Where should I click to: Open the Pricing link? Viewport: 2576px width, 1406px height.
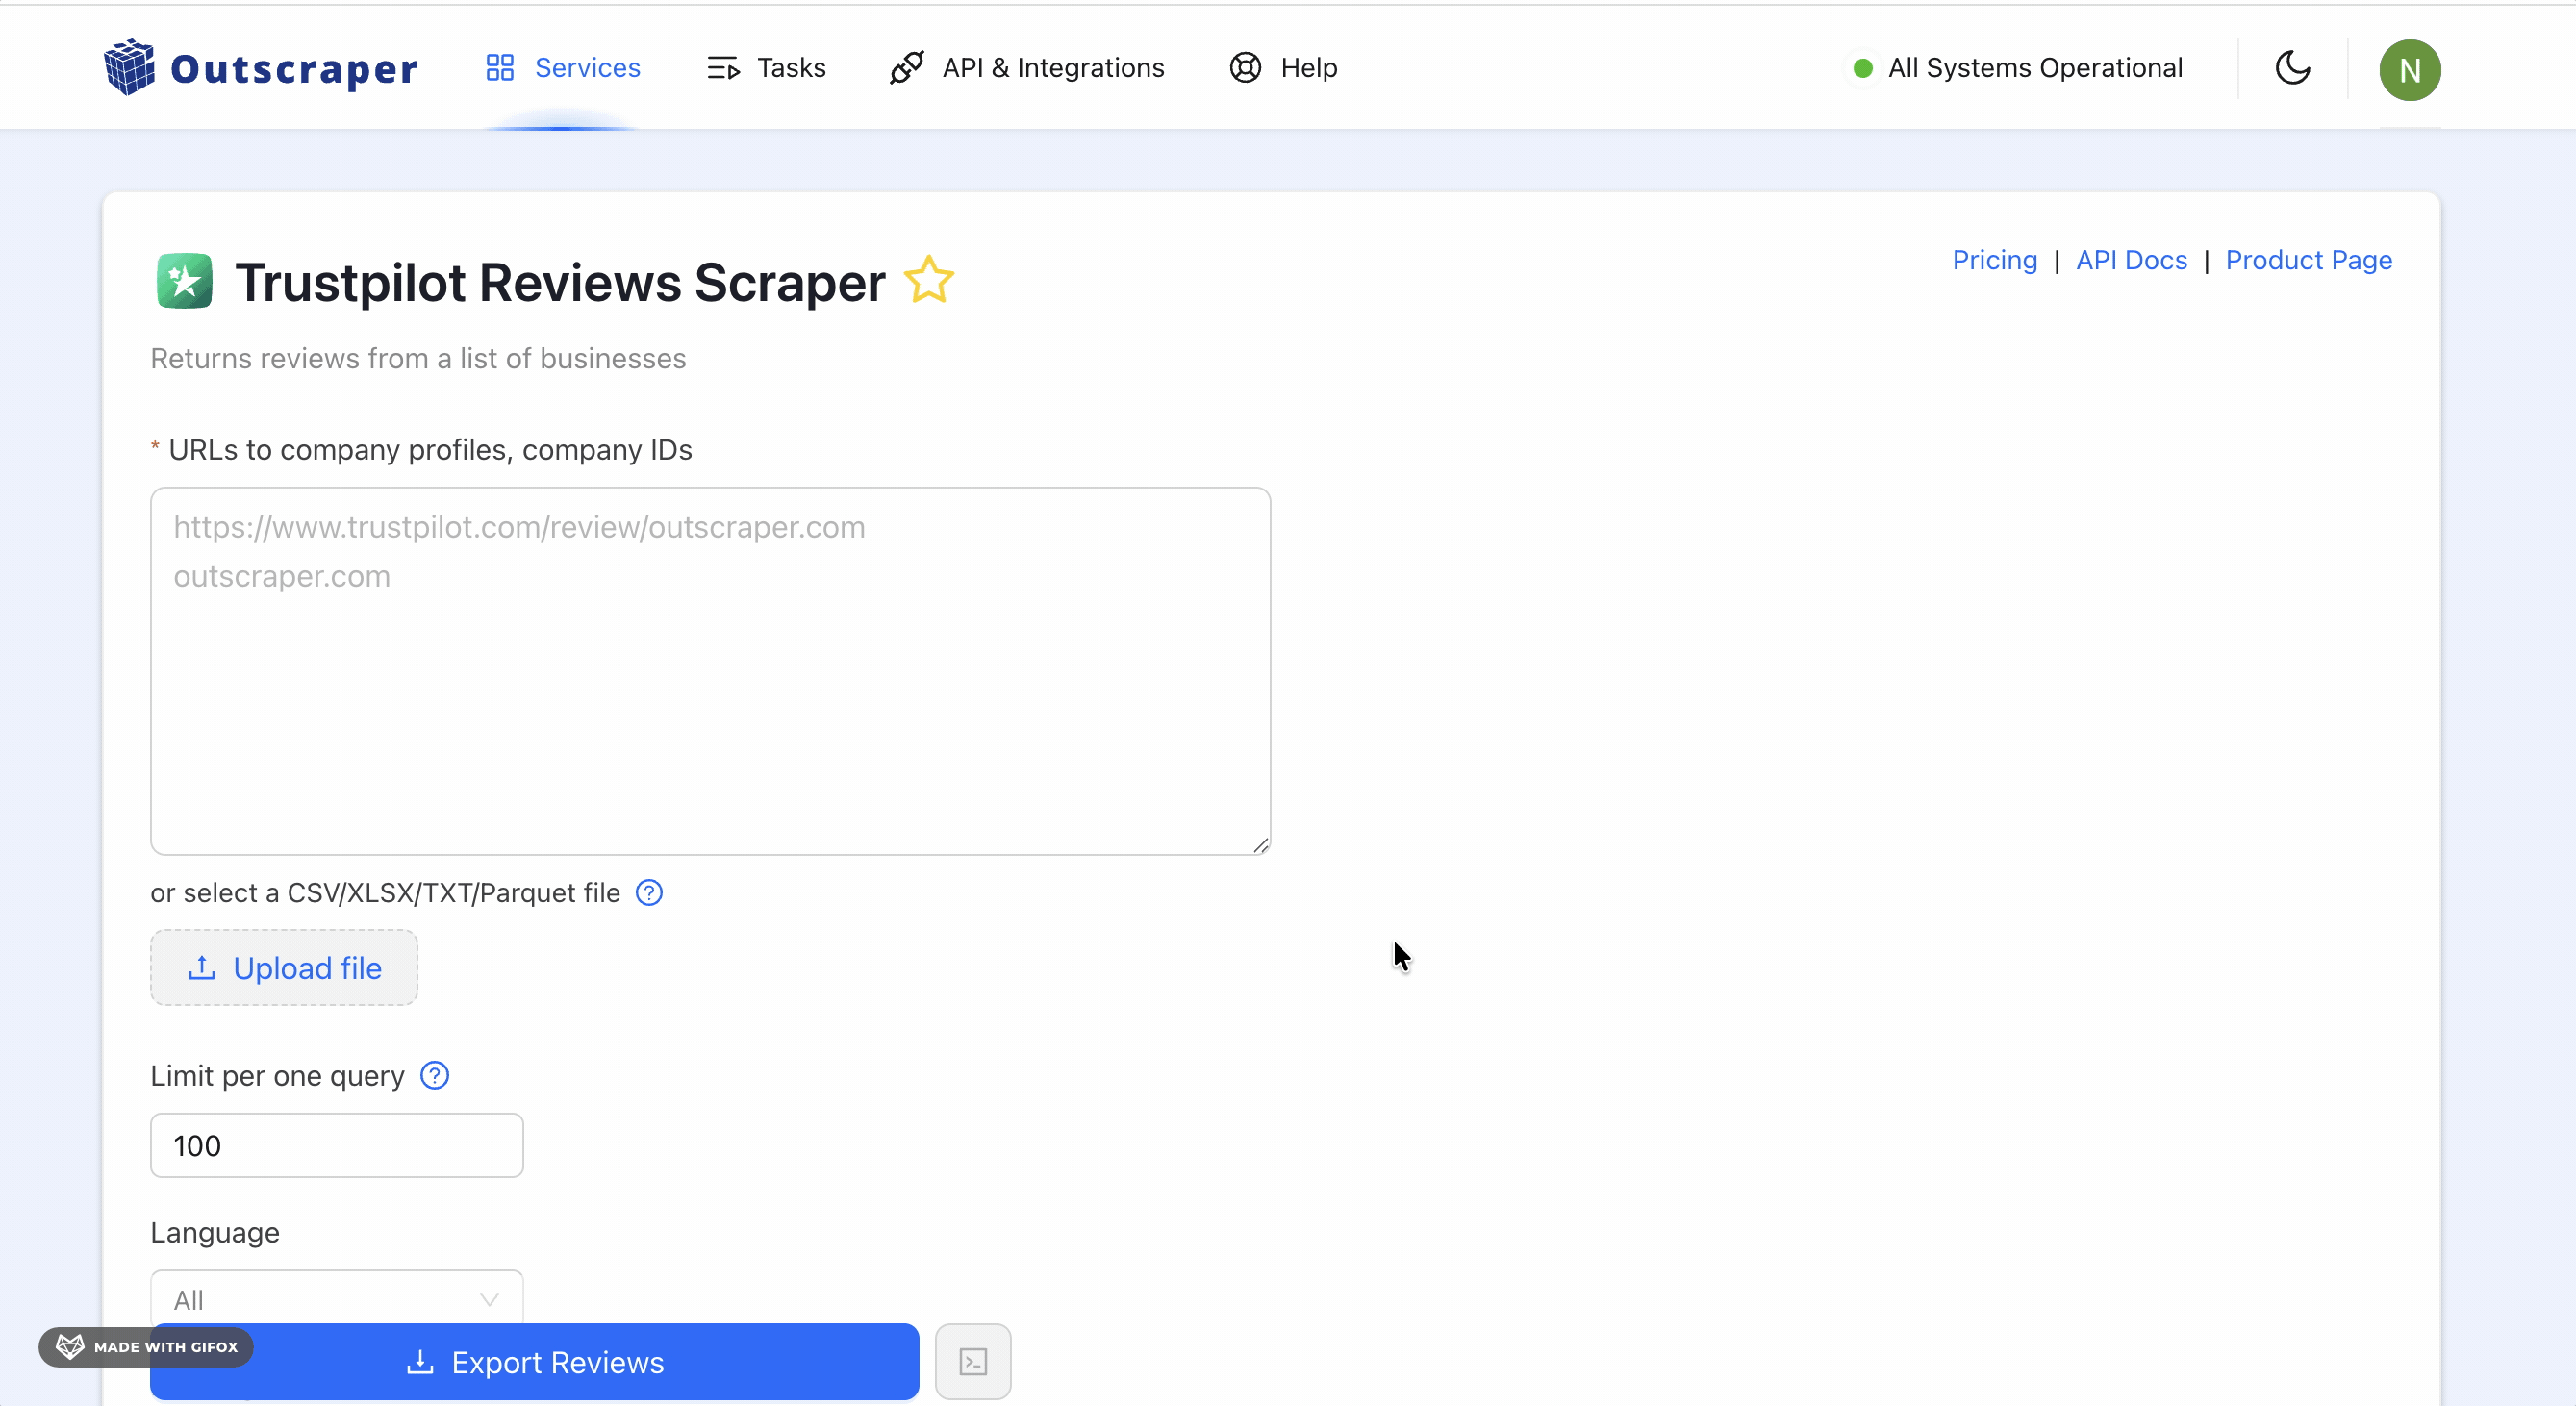point(1993,259)
